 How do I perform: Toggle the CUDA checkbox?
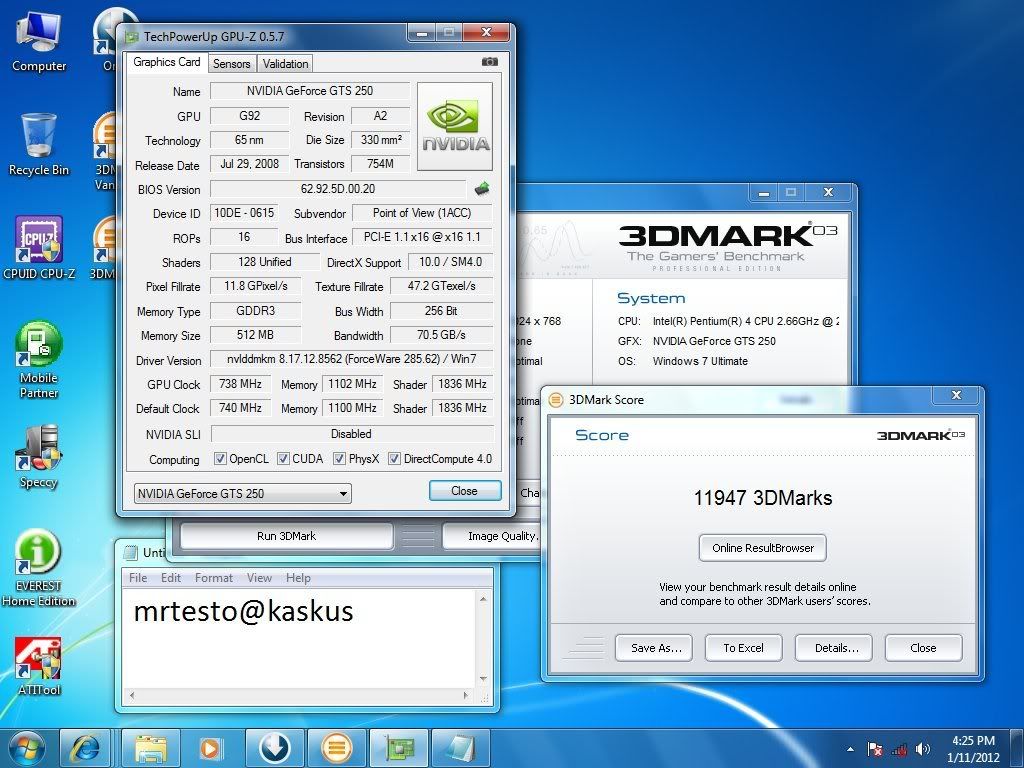tap(283, 458)
